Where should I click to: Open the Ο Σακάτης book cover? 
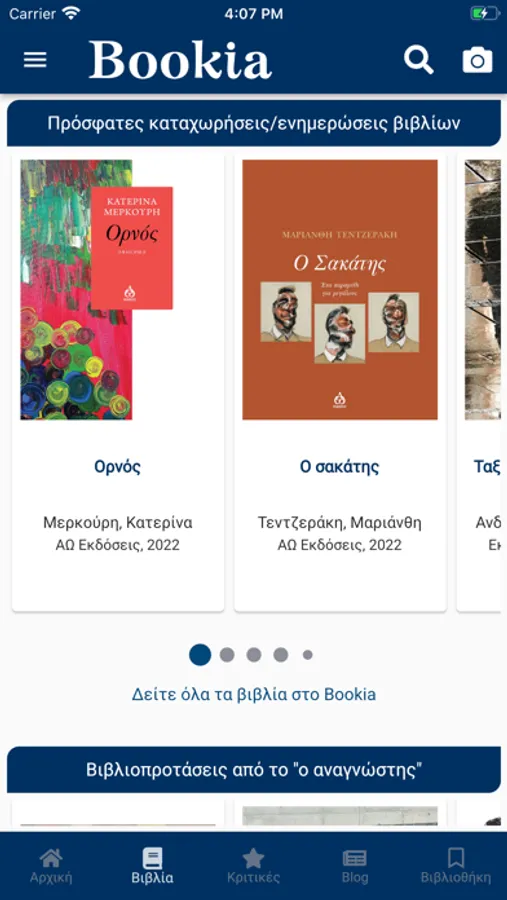pyautogui.click(x=340, y=289)
